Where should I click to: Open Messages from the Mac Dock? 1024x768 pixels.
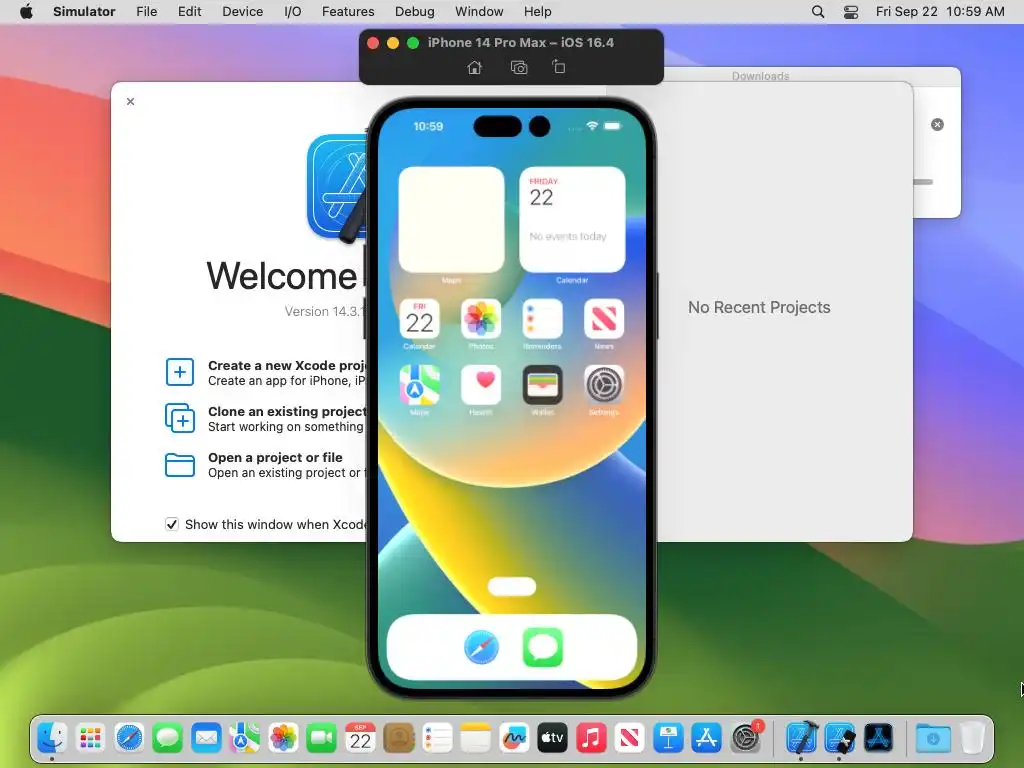(x=167, y=738)
